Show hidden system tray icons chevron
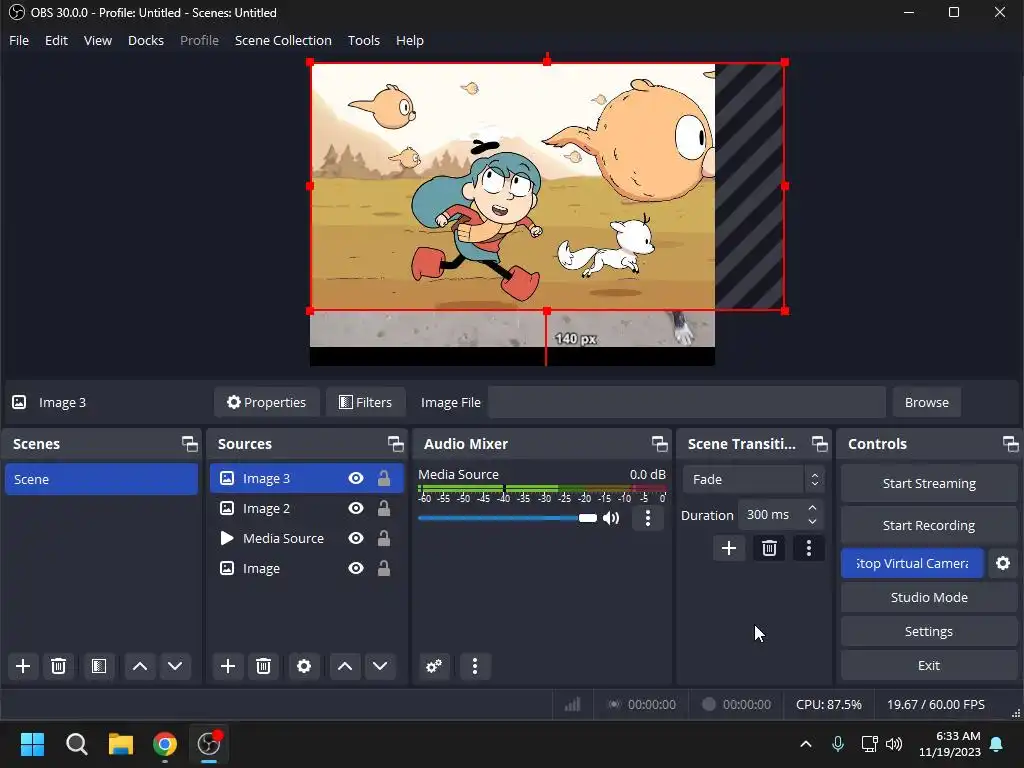The image size is (1024, 768). coord(806,744)
